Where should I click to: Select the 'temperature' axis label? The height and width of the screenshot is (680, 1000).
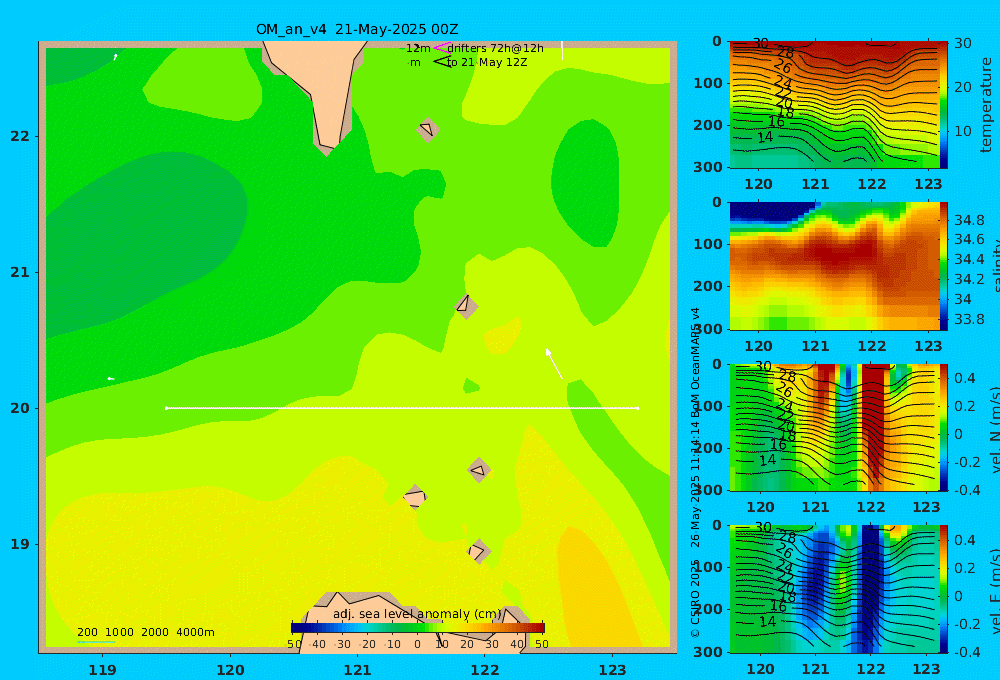987,105
